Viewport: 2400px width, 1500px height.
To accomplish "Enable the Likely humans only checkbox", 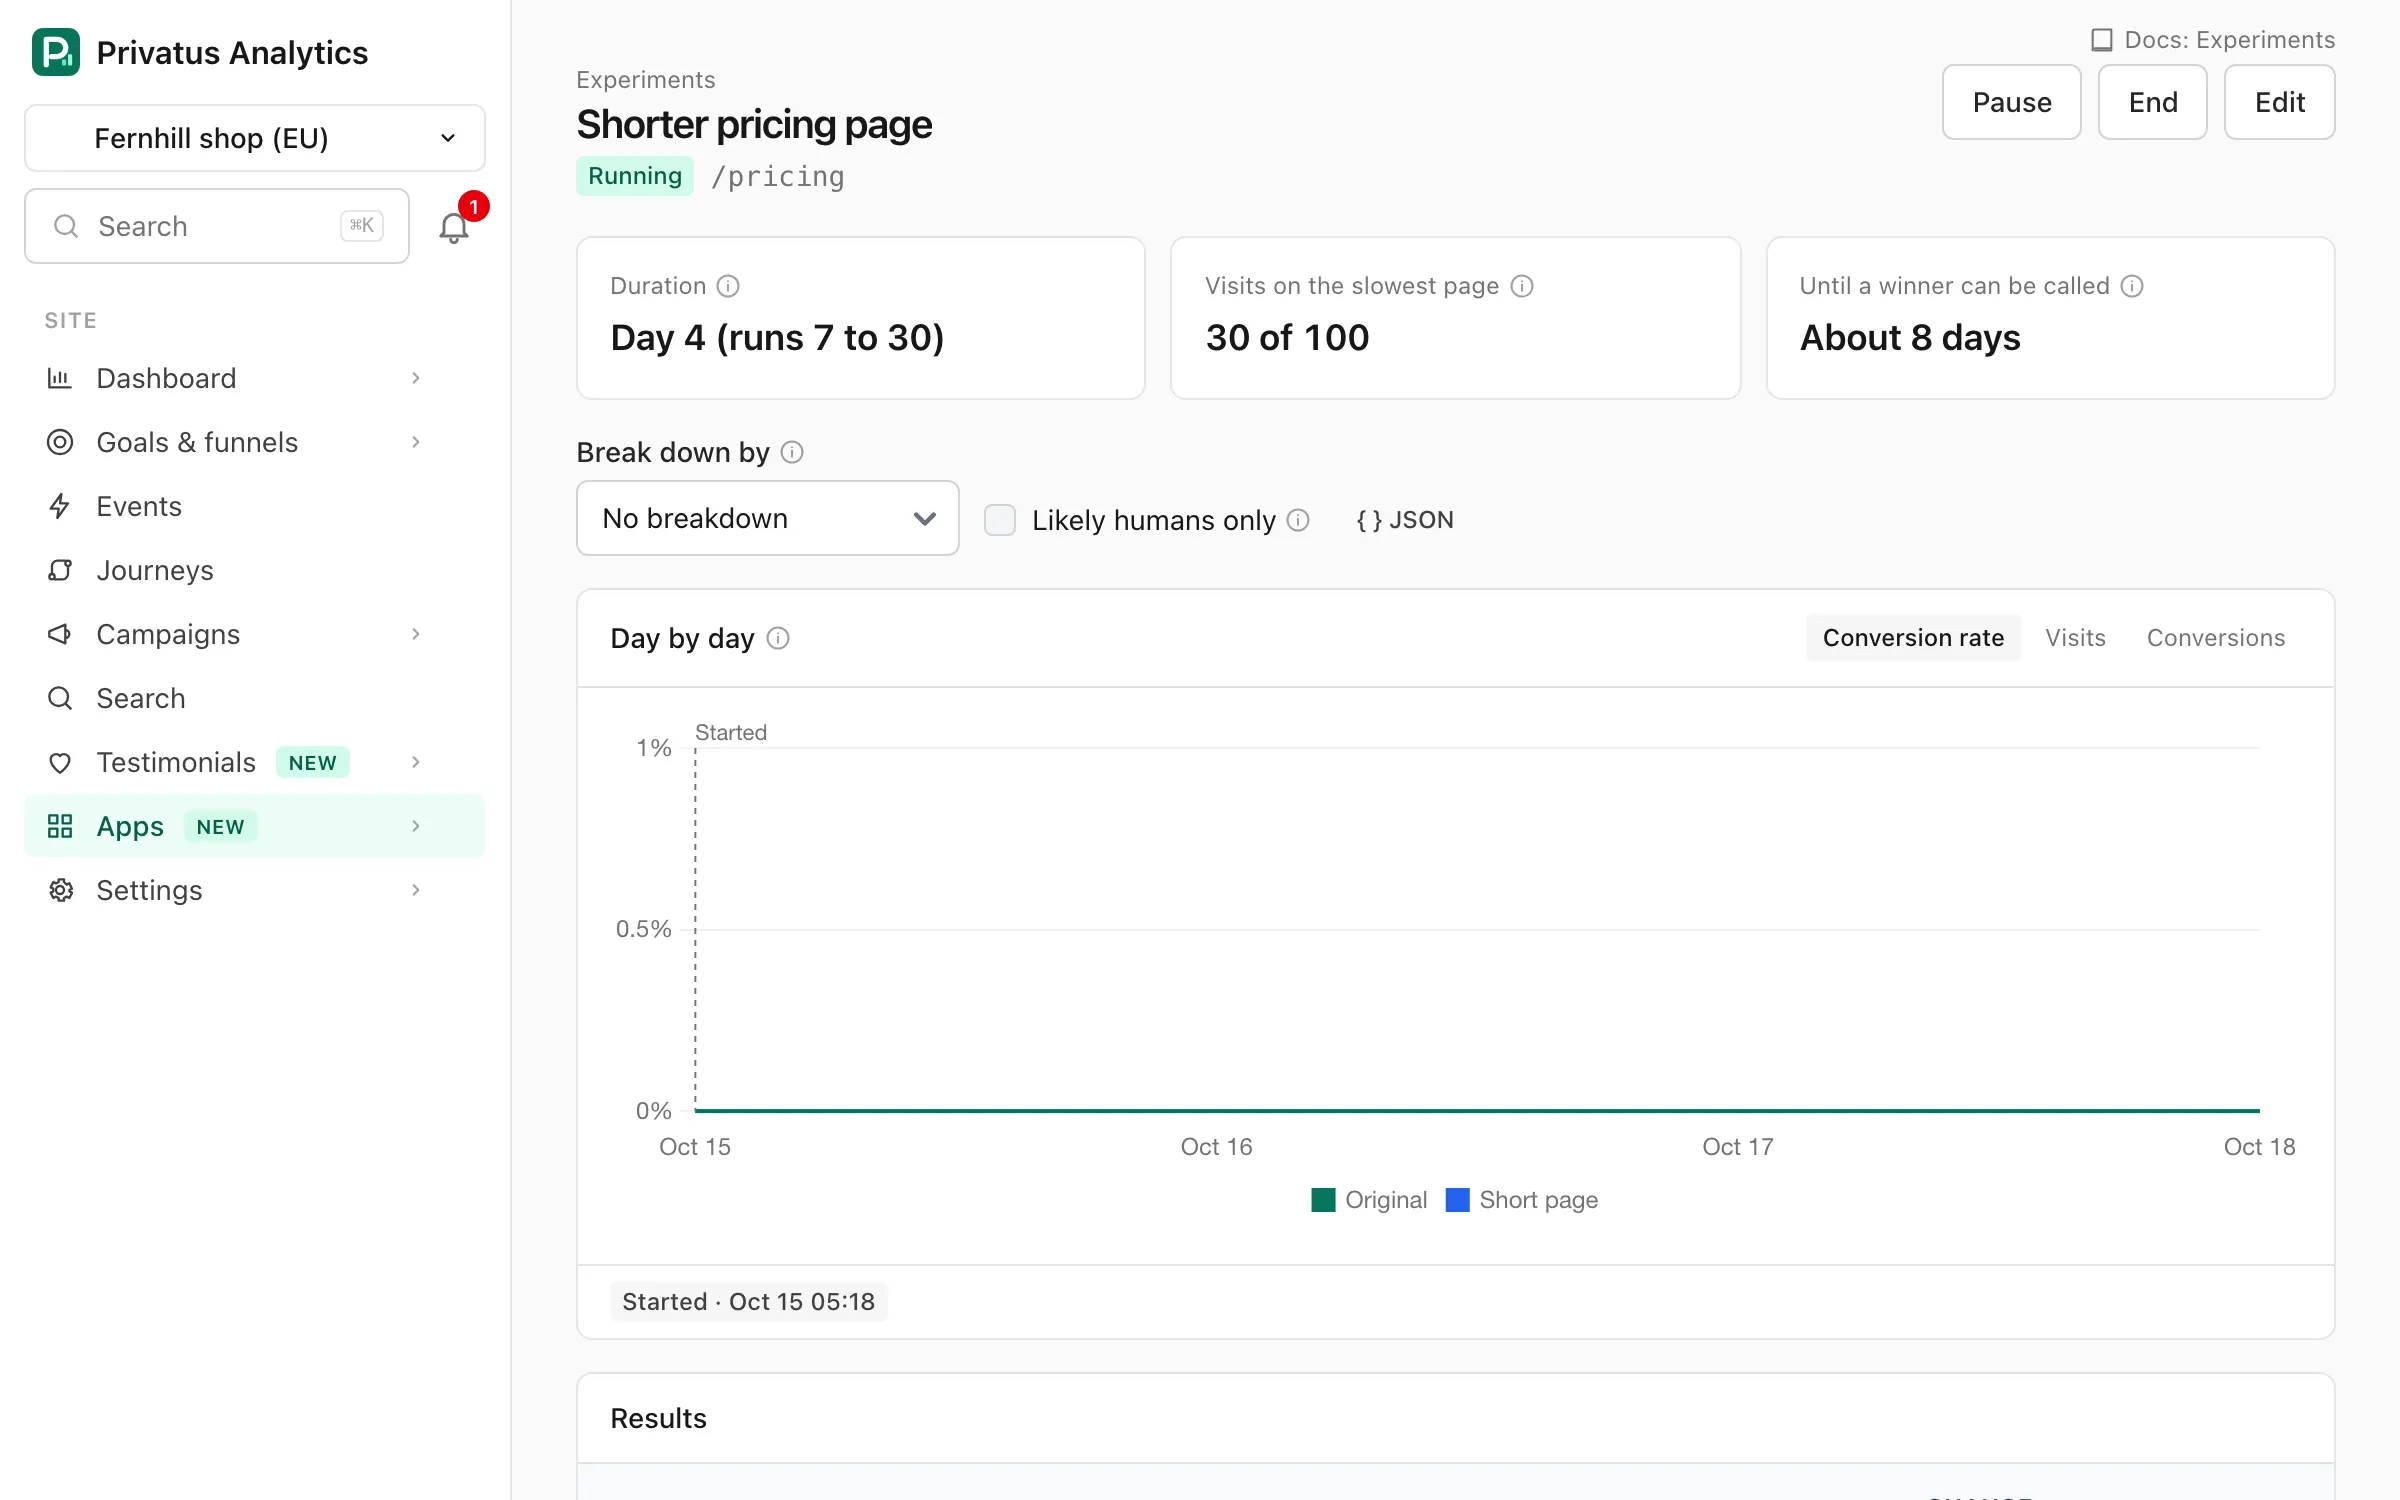I will pyautogui.click(x=1000, y=520).
